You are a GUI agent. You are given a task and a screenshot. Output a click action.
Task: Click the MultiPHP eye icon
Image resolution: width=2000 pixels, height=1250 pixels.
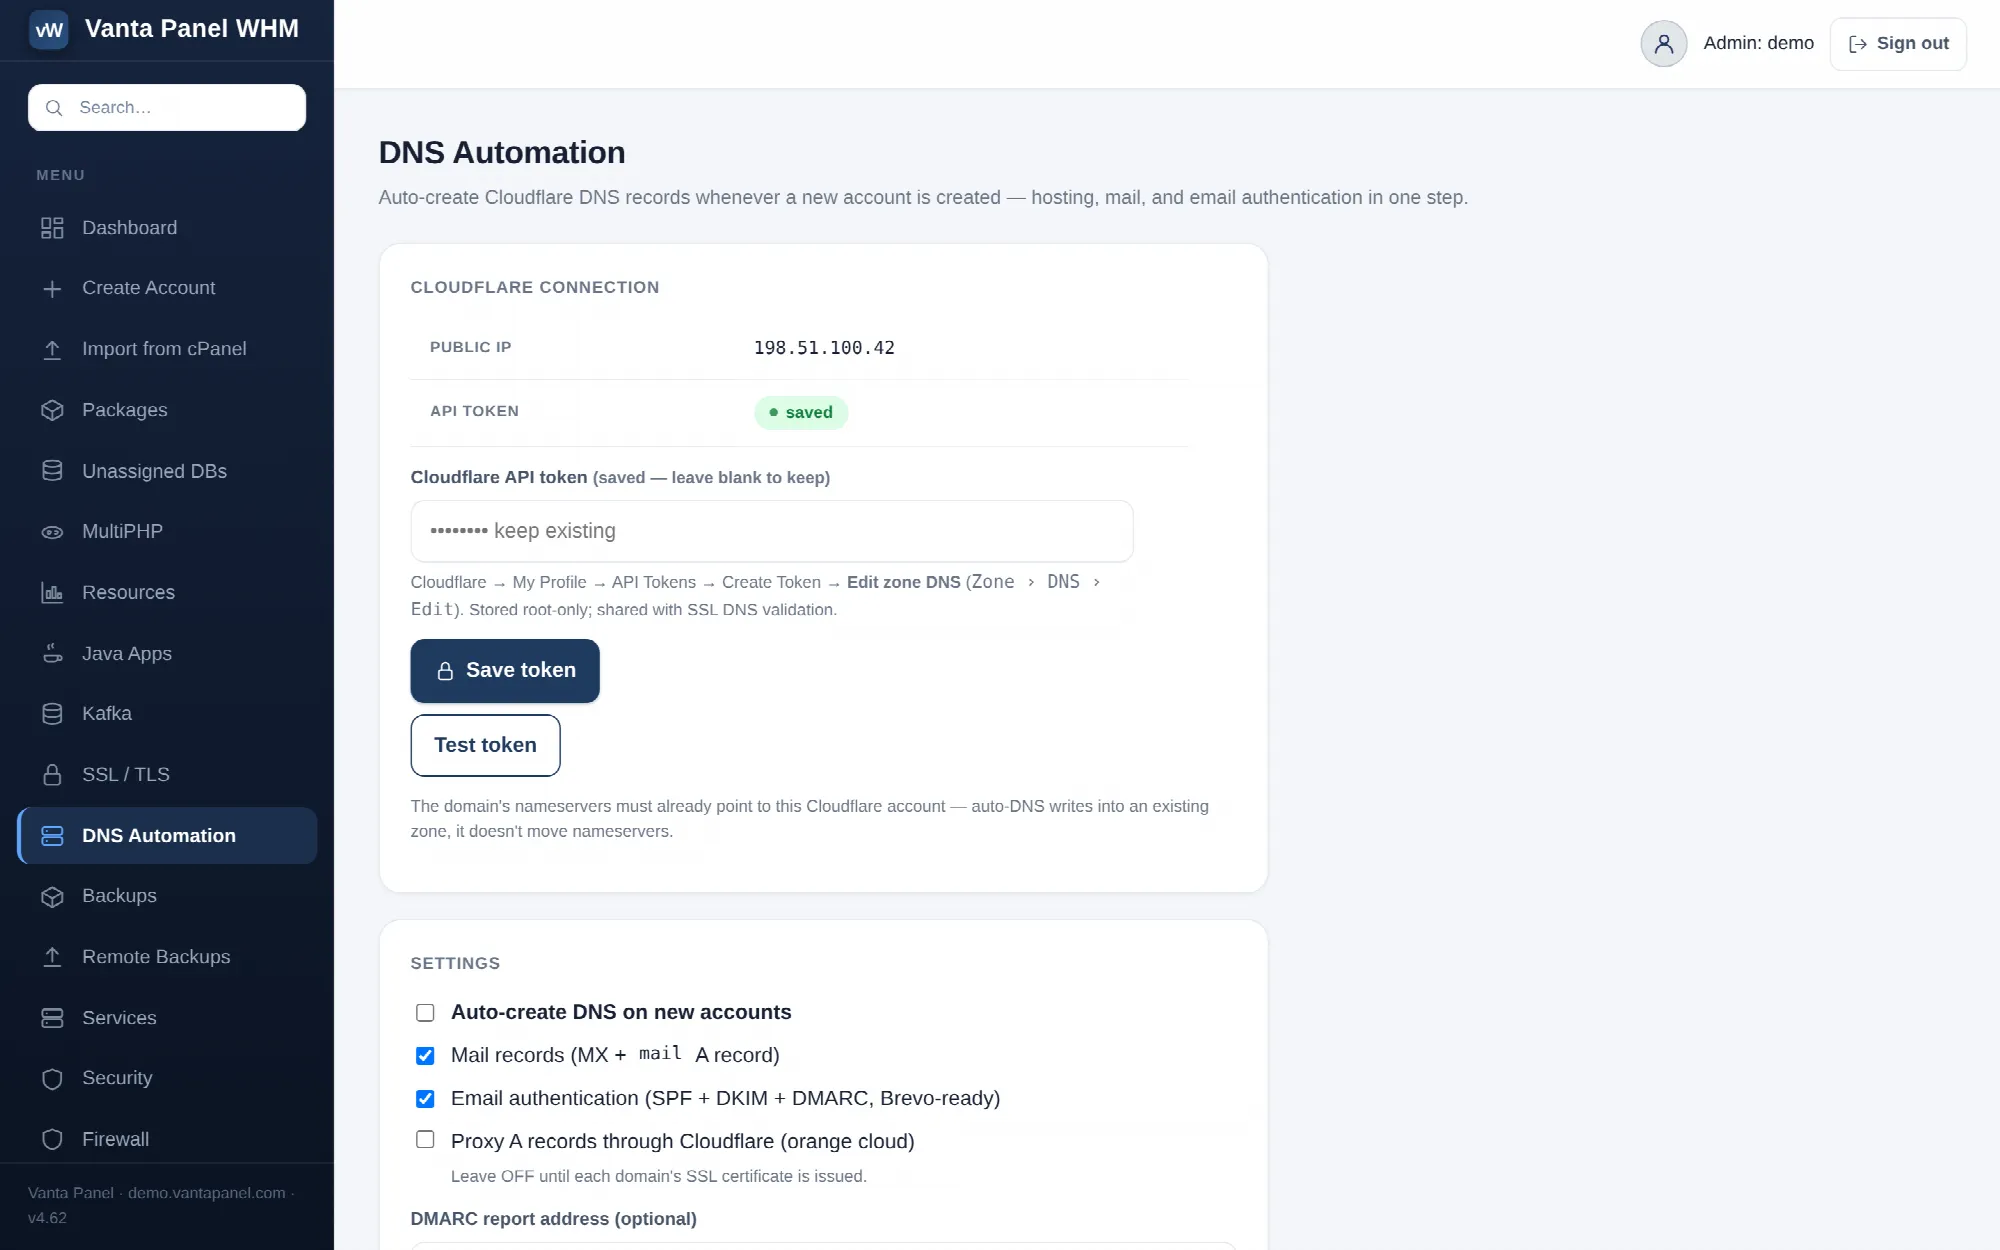click(x=52, y=532)
